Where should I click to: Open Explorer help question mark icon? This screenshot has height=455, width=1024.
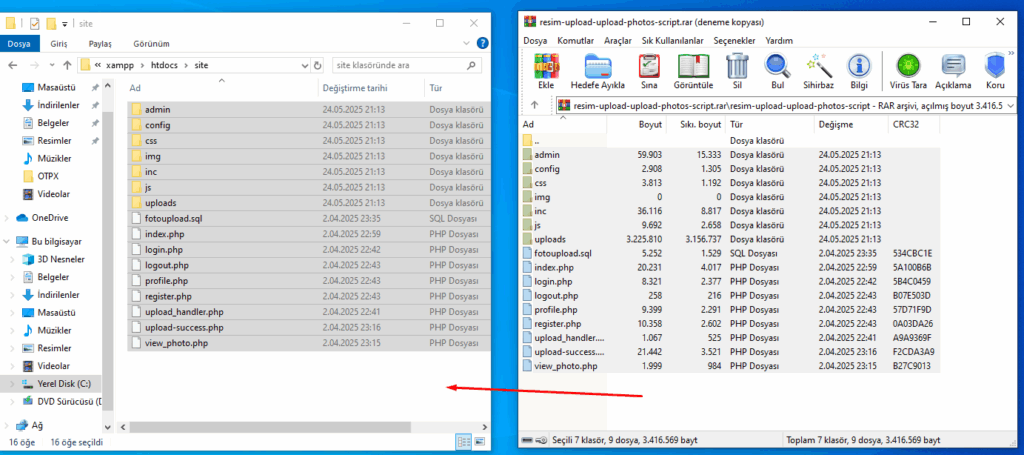(483, 44)
